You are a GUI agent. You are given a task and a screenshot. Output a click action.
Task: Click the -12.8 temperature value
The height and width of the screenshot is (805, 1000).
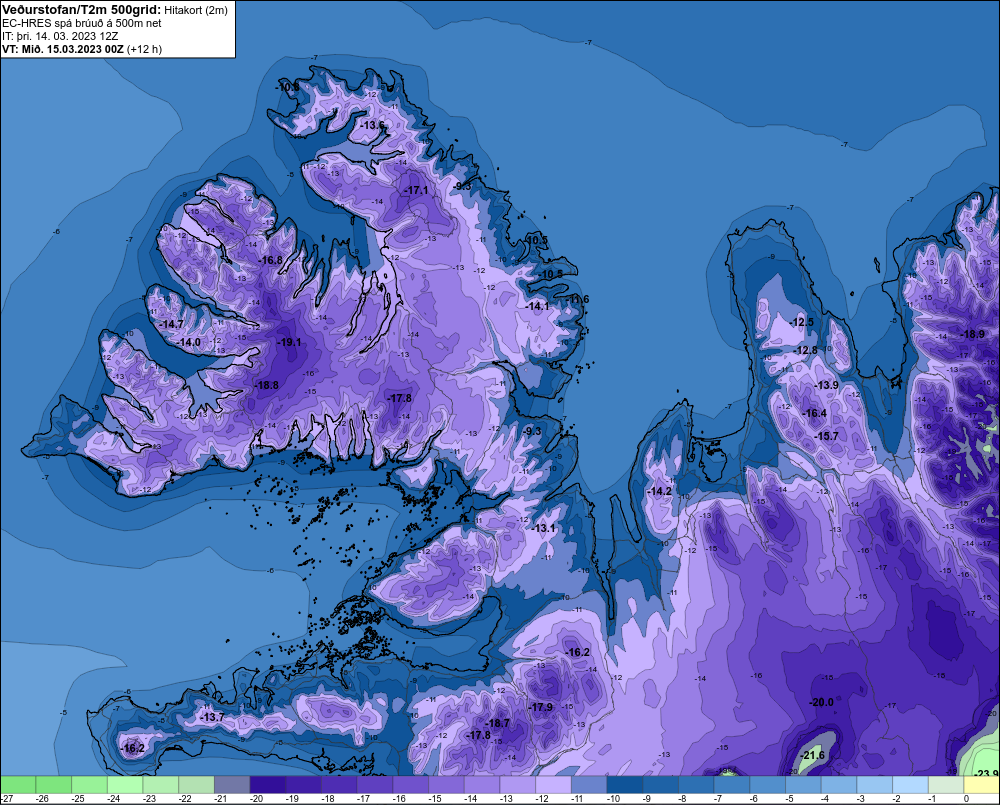pos(805,350)
